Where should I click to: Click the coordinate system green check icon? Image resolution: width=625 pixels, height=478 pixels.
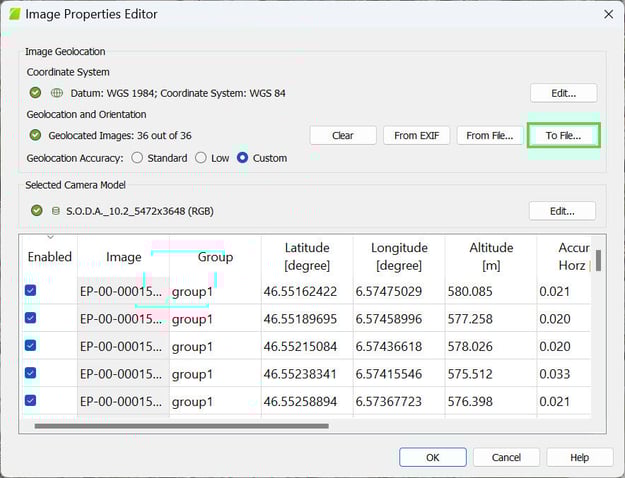click(x=35, y=93)
